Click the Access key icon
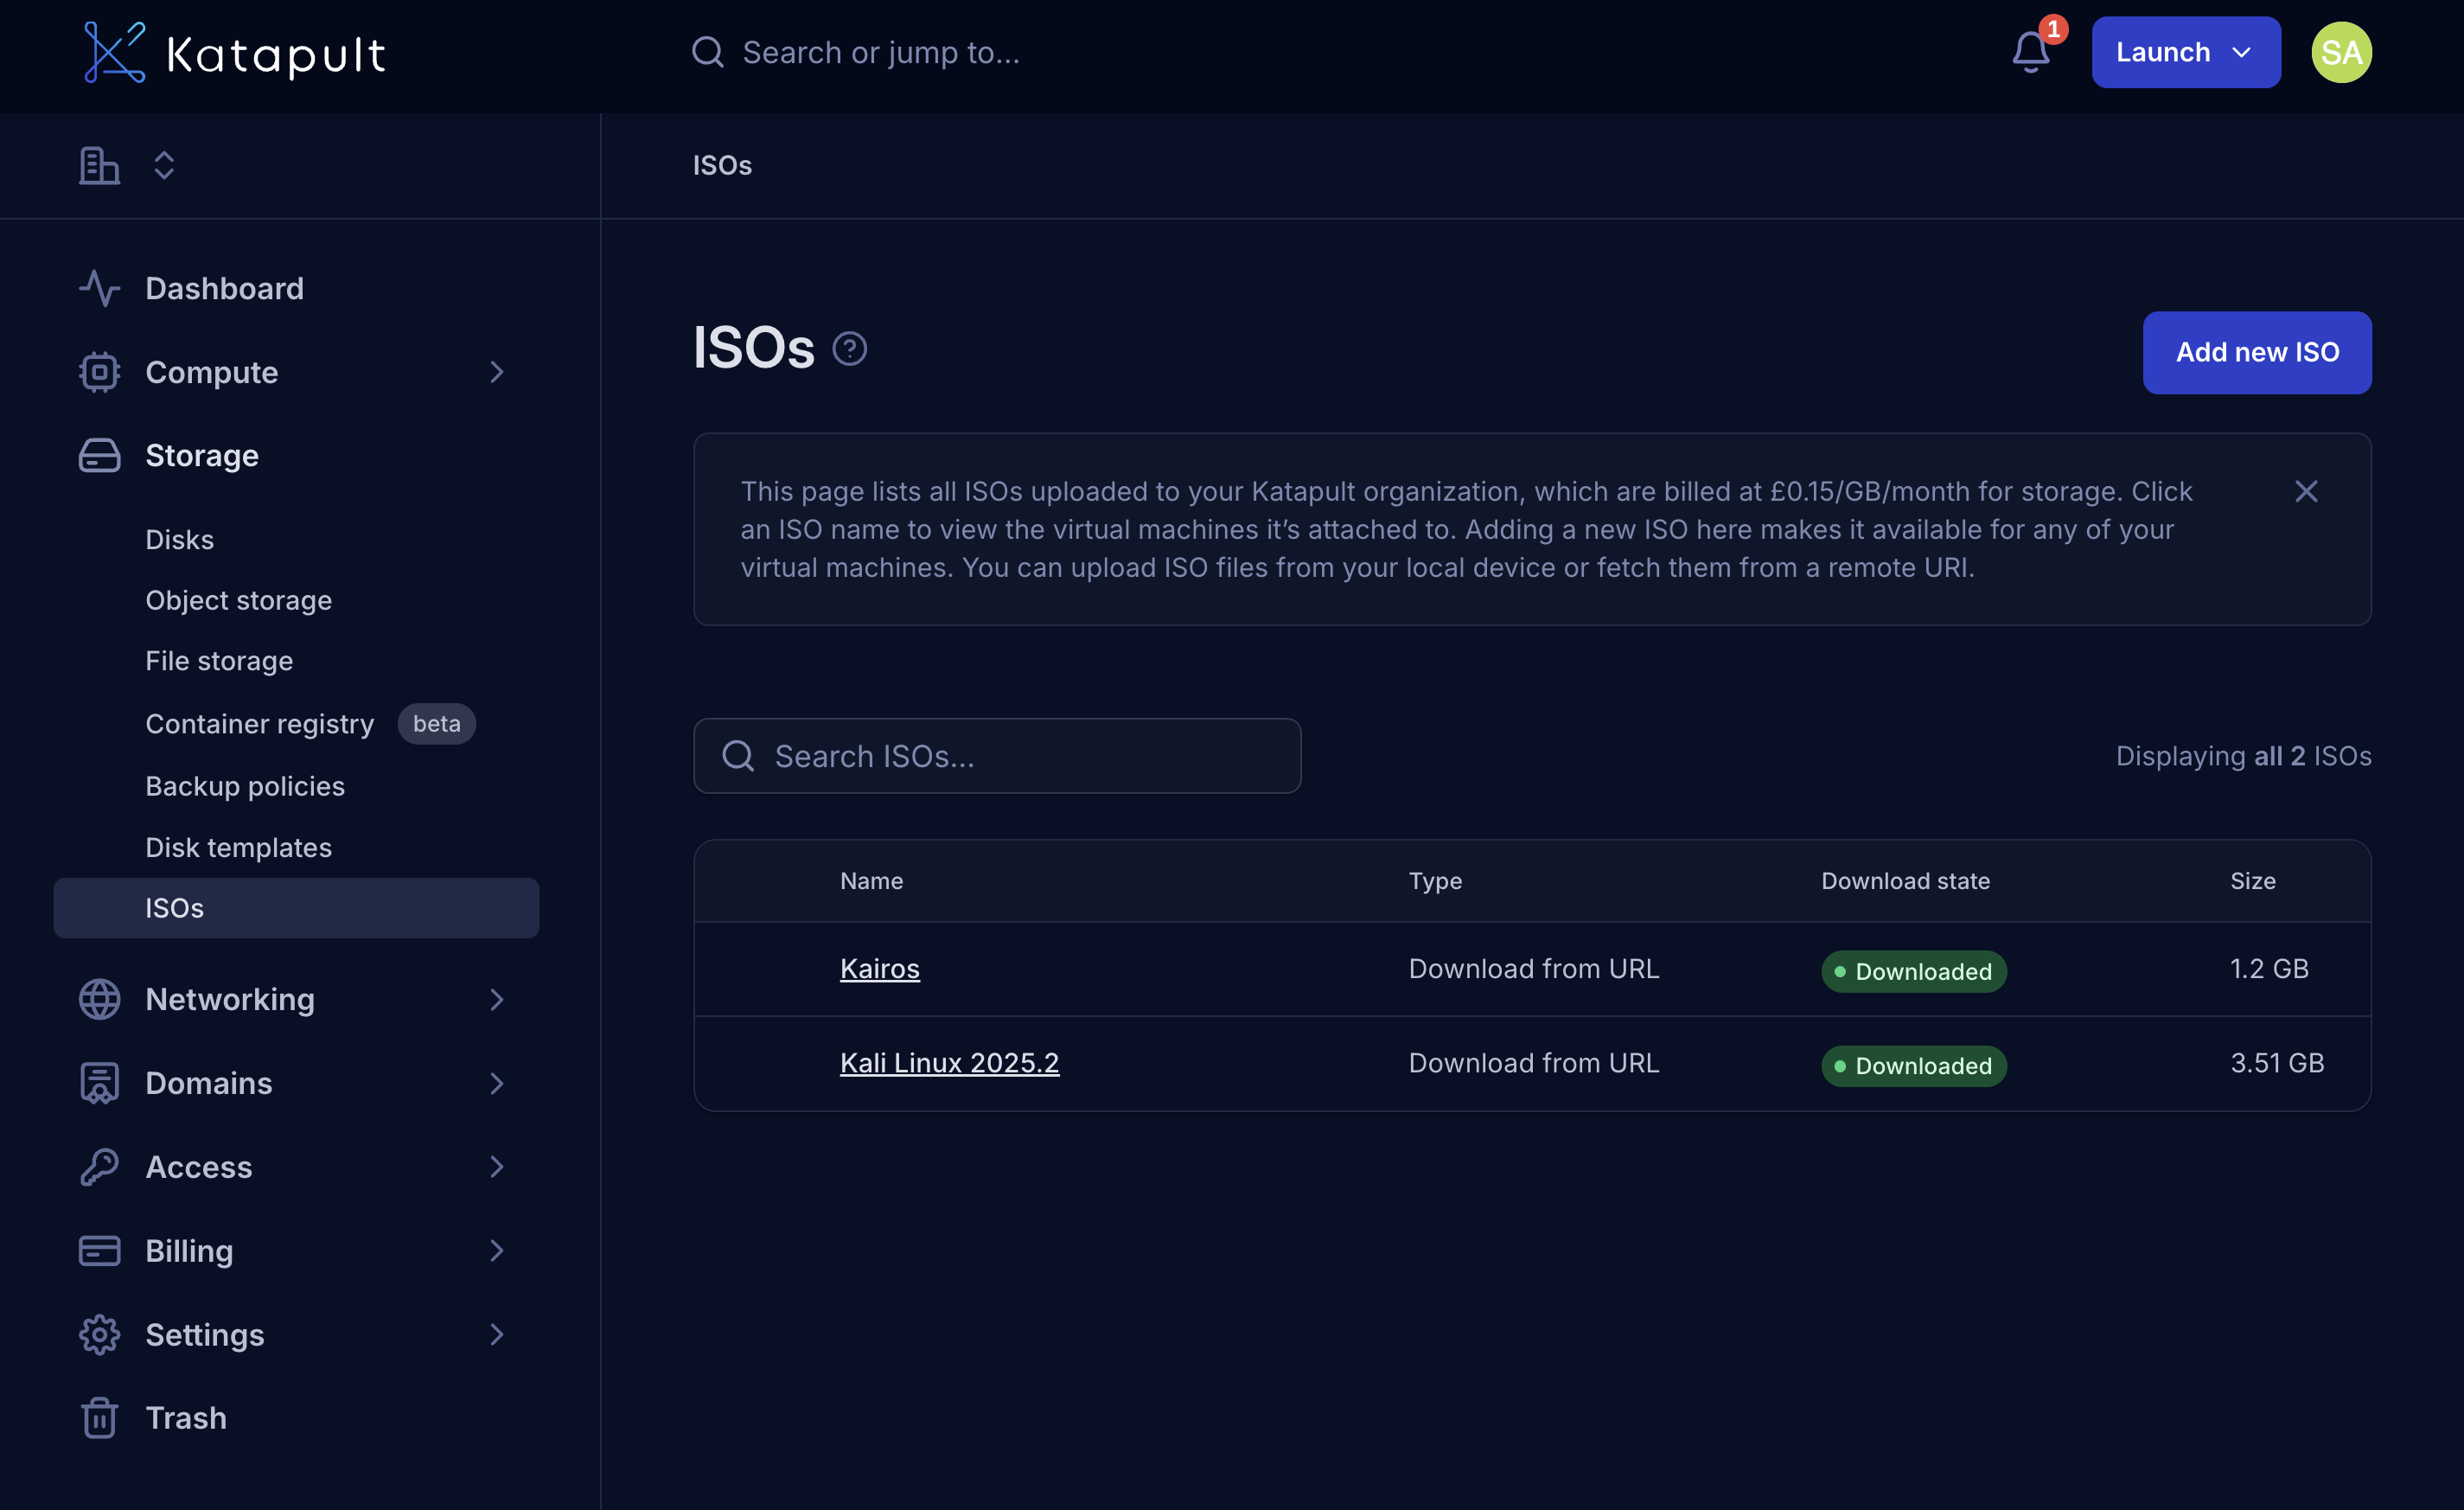The width and height of the screenshot is (2464, 1510). (x=99, y=1167)
